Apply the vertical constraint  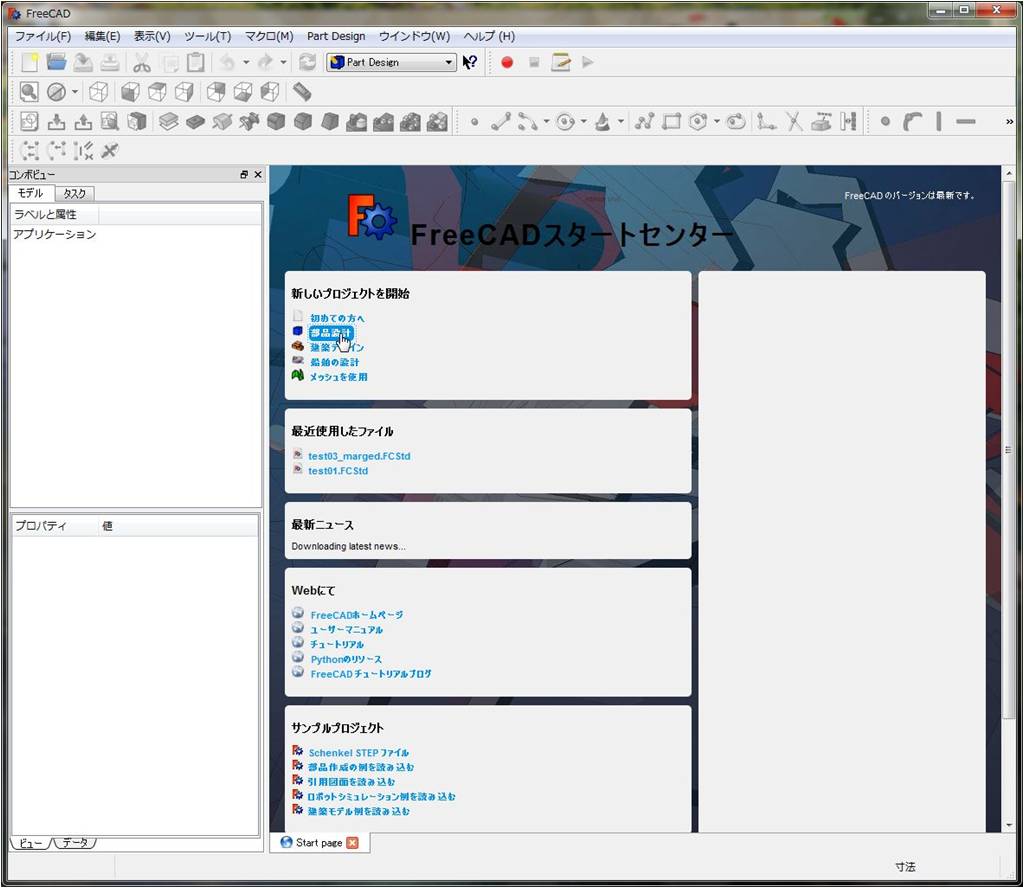coord(938,122)
